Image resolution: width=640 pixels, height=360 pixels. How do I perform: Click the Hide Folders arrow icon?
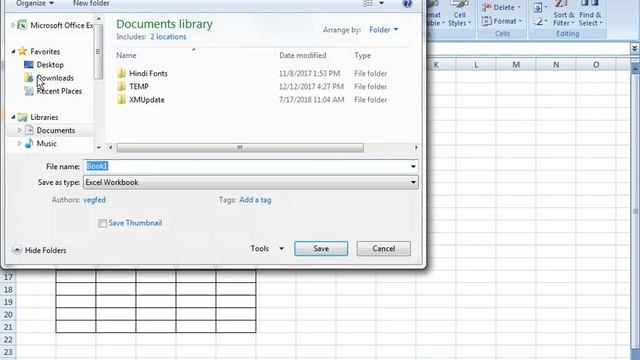pyautogui.click(x=17, y=250)
